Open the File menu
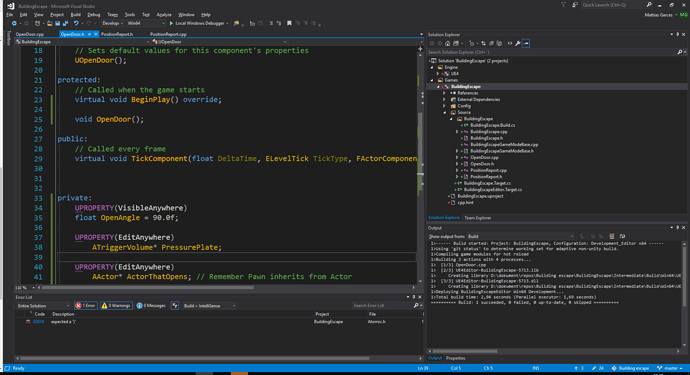This screenshot has height=375, width=690. click(9, 15)
